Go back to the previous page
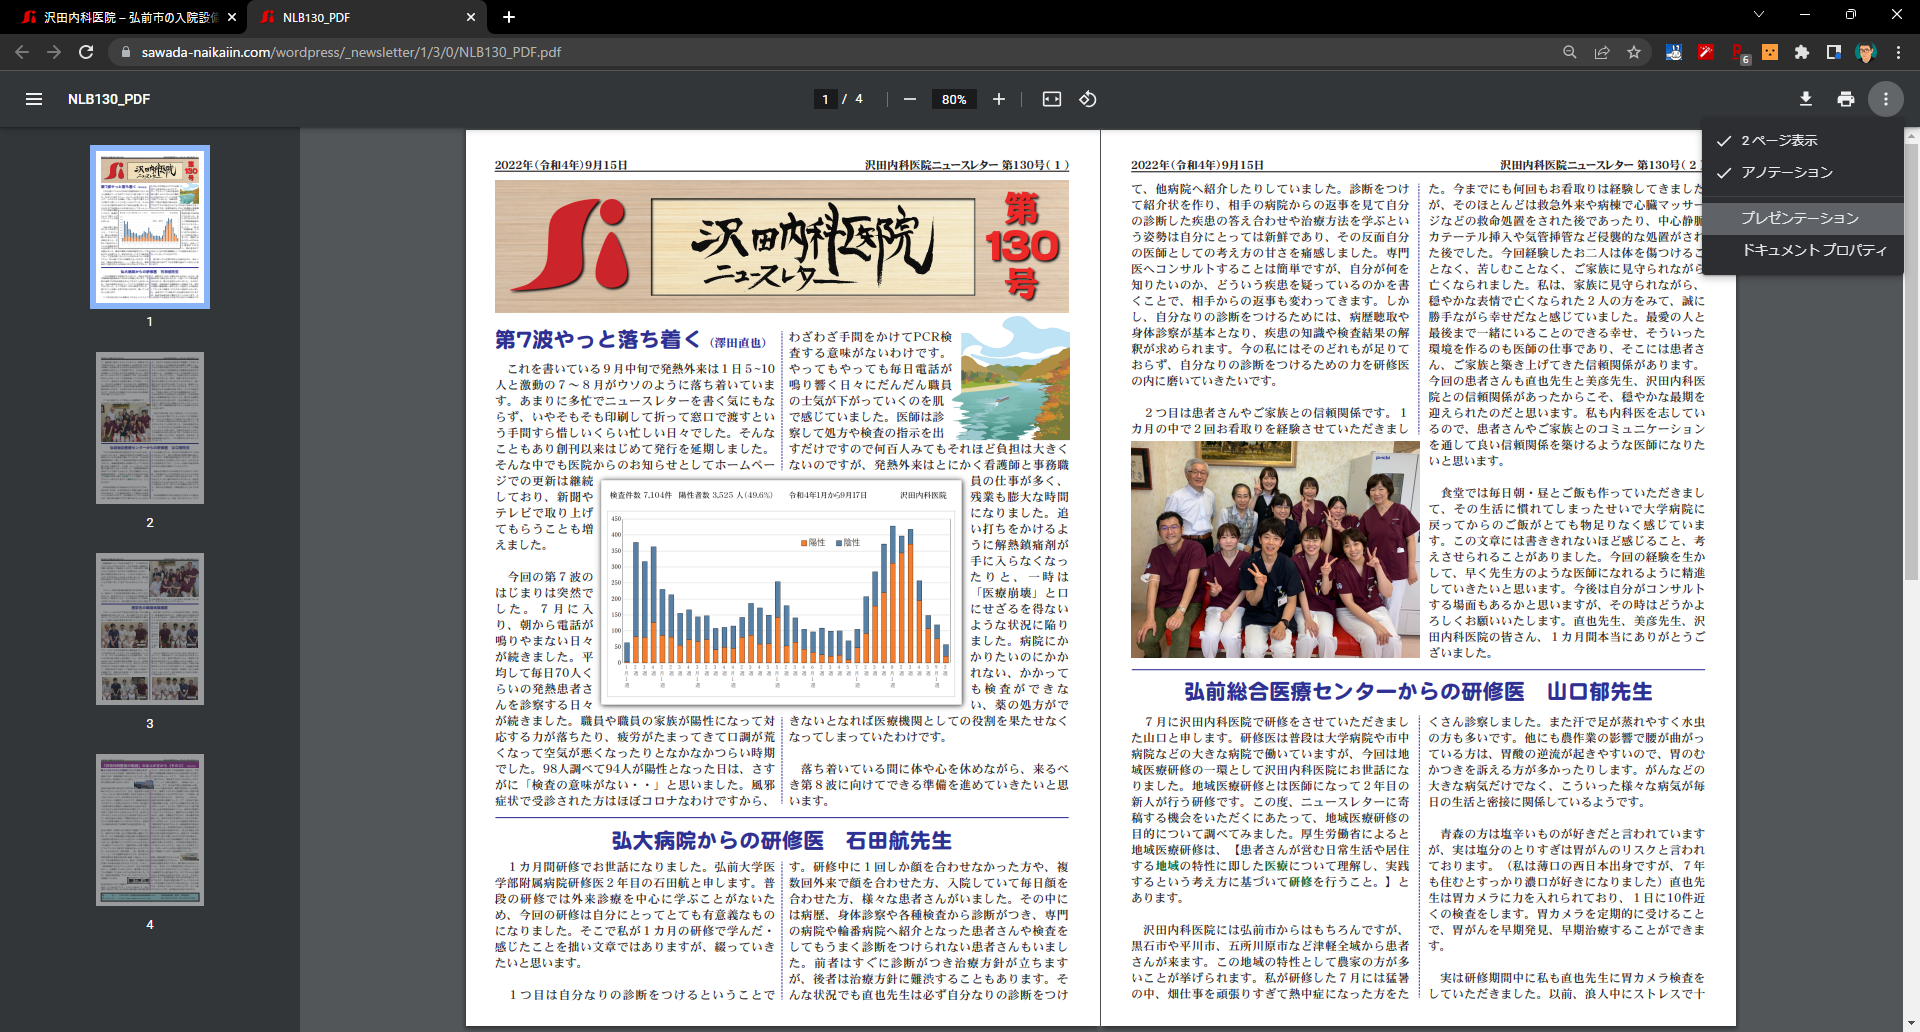The width and height of the screenshot is (1920, 1032). [22, 52]
